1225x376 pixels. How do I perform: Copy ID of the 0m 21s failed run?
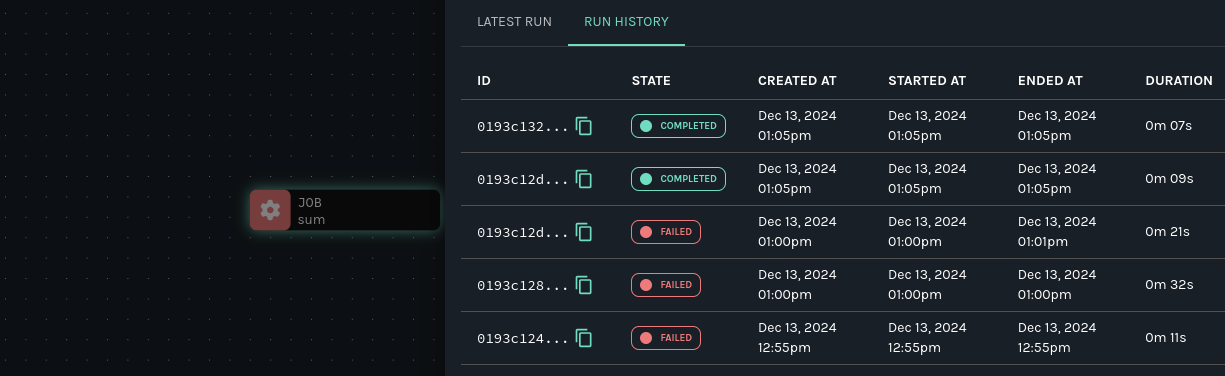click(x=584, y=232)
